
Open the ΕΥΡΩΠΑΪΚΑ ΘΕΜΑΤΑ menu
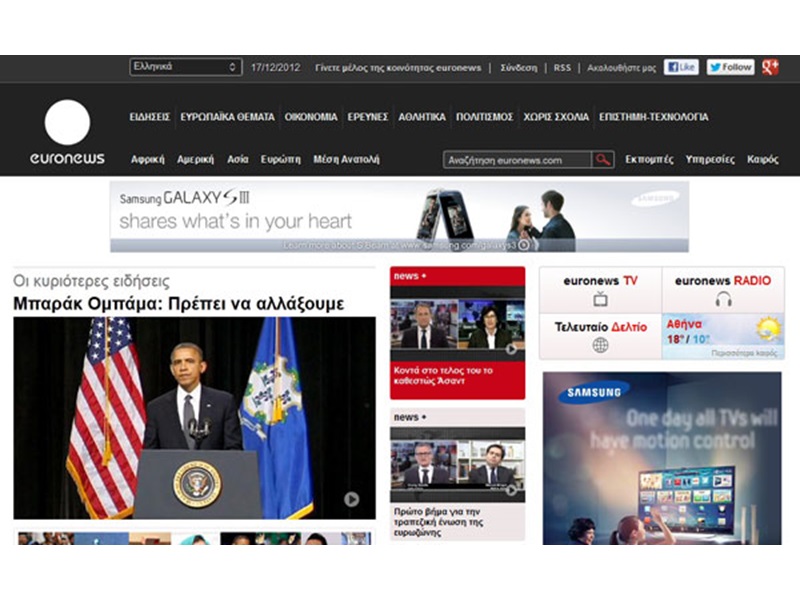coord(227,117)
